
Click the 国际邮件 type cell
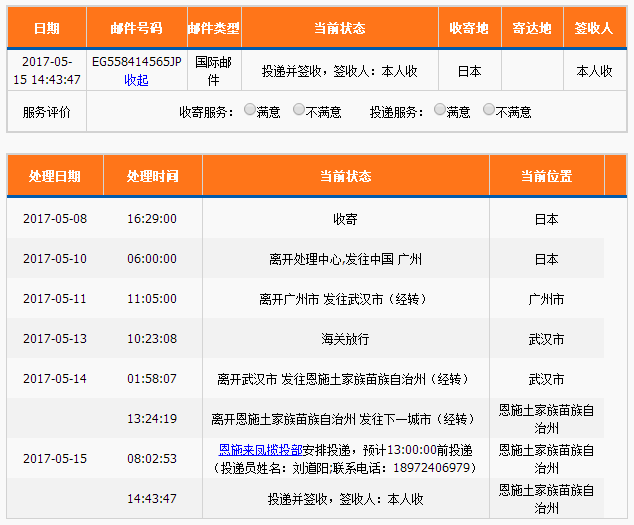click(x=213, y=71)
